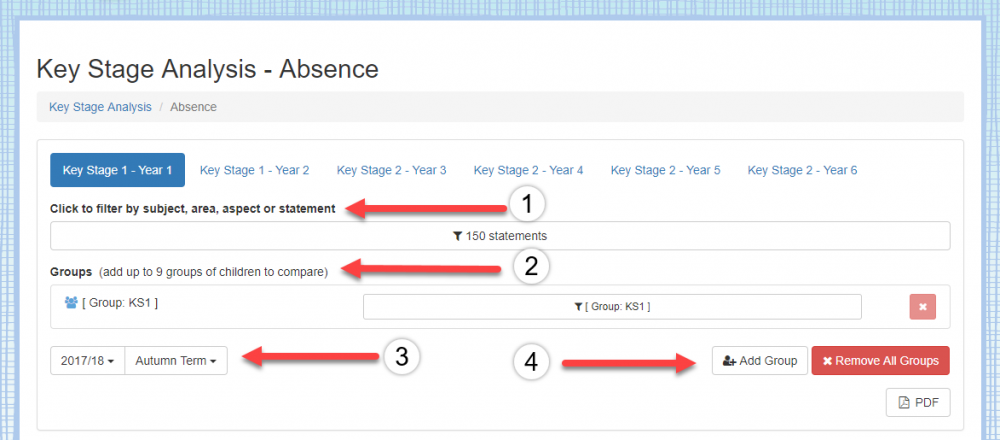The width and height of the screenshot is (1000, 440).
Task: Click the filter icon on 150 statements bar
Action: click(x=458, y=237)
